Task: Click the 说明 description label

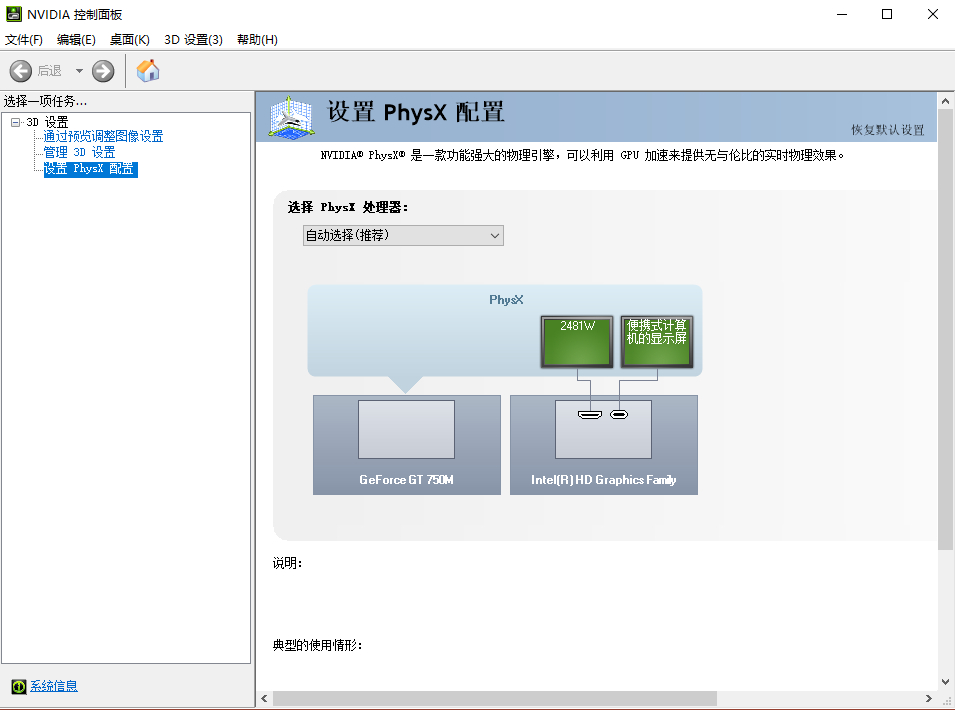Action: coord(287,563)
